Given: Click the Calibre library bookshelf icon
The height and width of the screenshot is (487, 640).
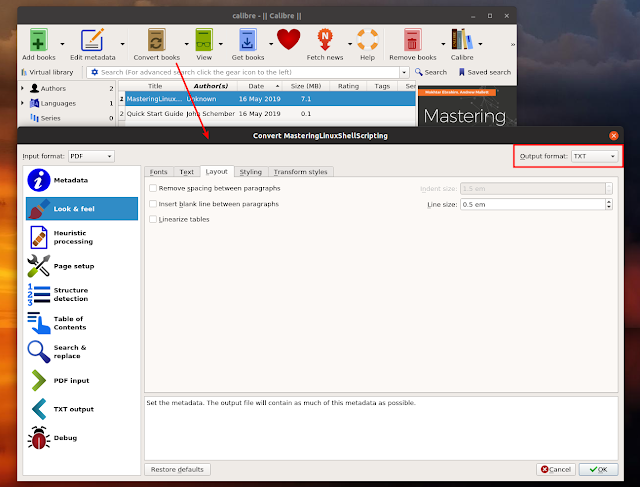Looking at the screenshot, I should point(462,40).
